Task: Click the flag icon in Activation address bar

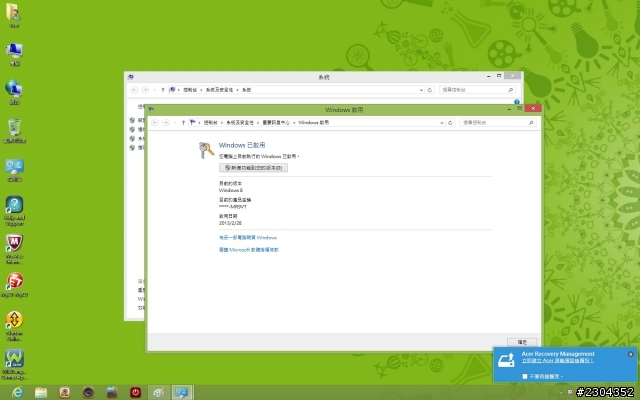Action: [x=193, y=122]
